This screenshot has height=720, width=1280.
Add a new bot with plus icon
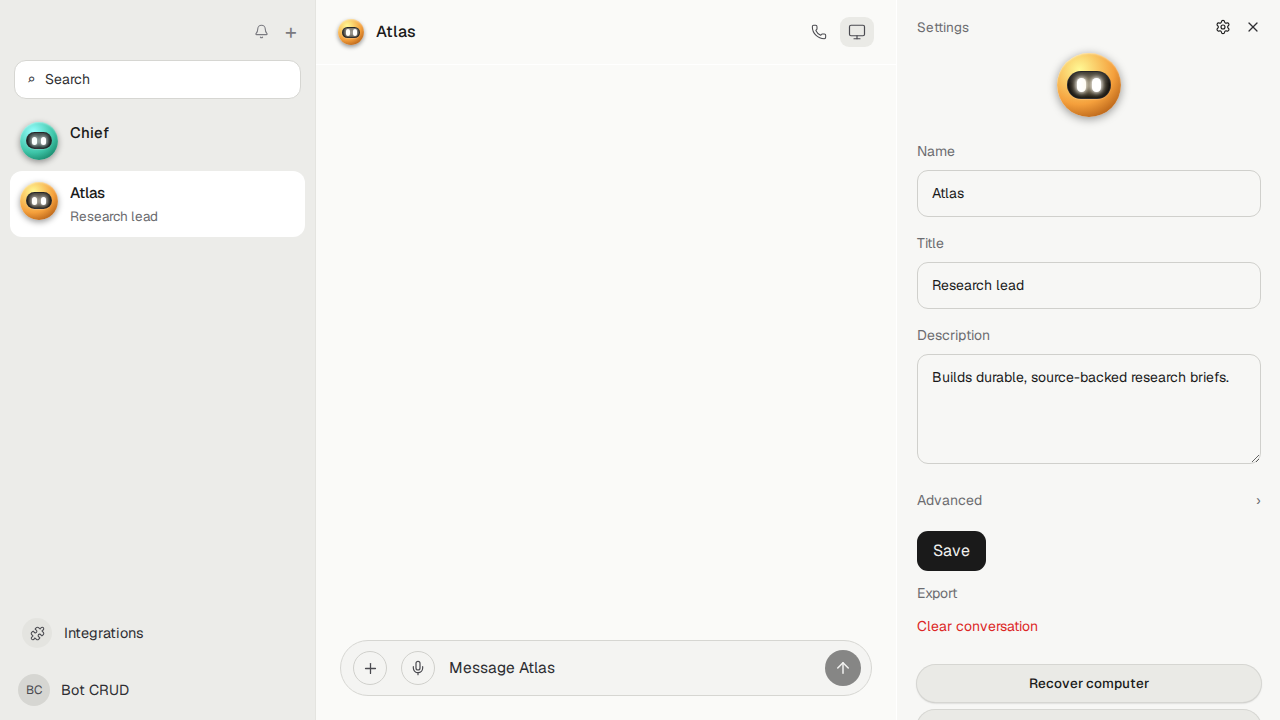point(291,33)
